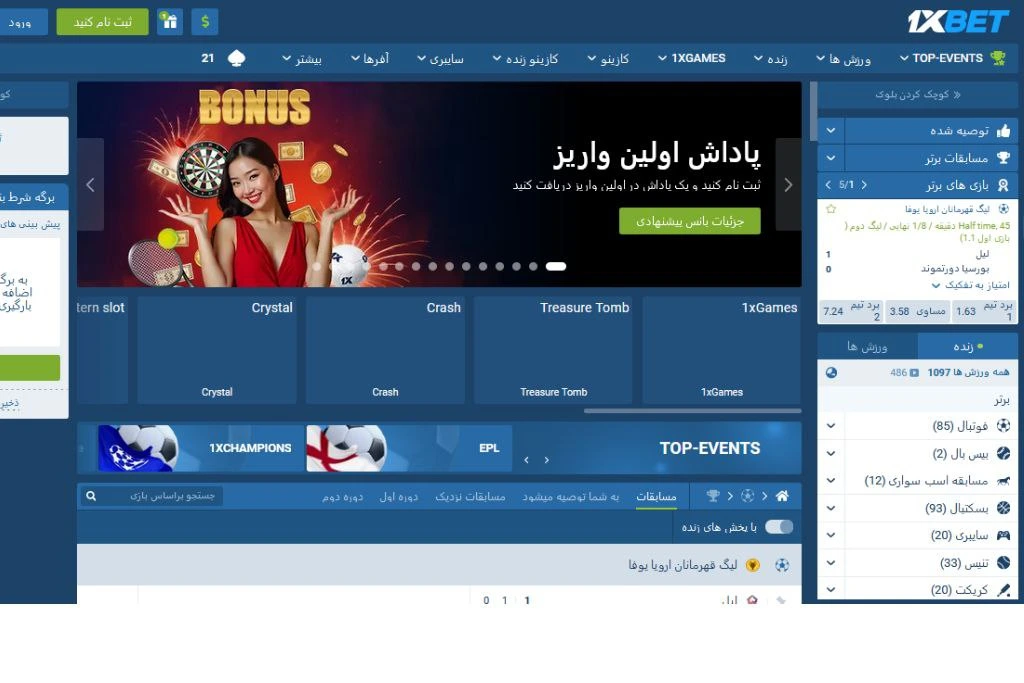Click the top games person icon
1024x683 pixels.
pyautogui.click(x=1004, y=185)
